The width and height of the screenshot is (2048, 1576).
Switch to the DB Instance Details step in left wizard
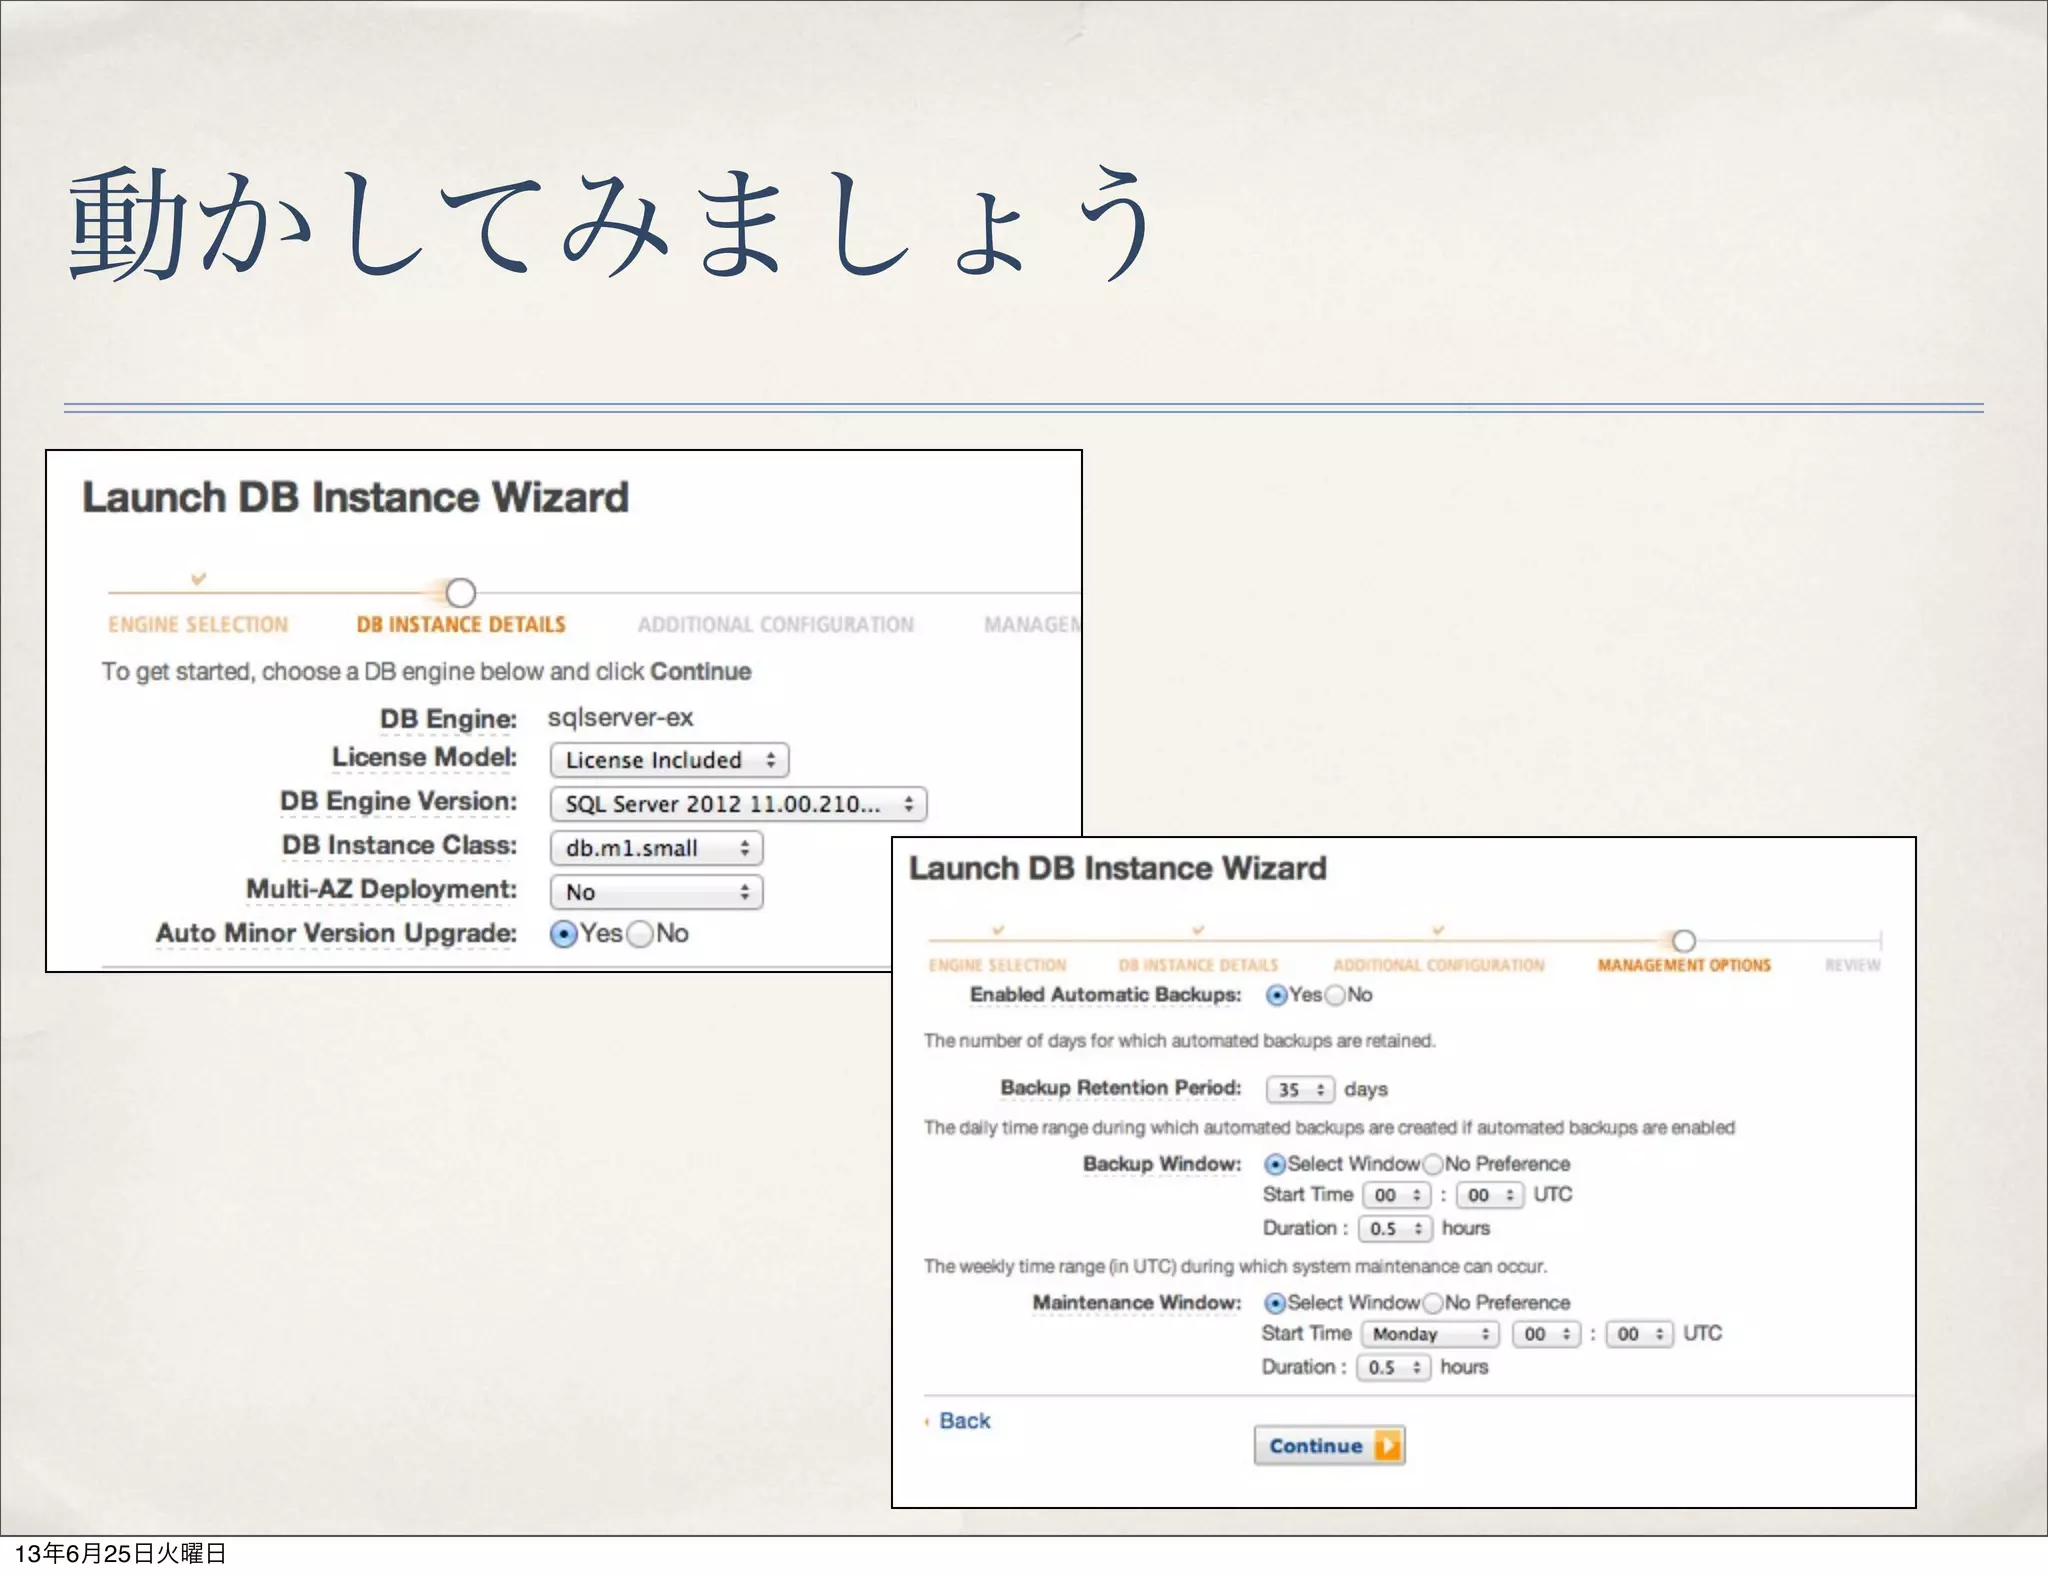click(461, 625)
